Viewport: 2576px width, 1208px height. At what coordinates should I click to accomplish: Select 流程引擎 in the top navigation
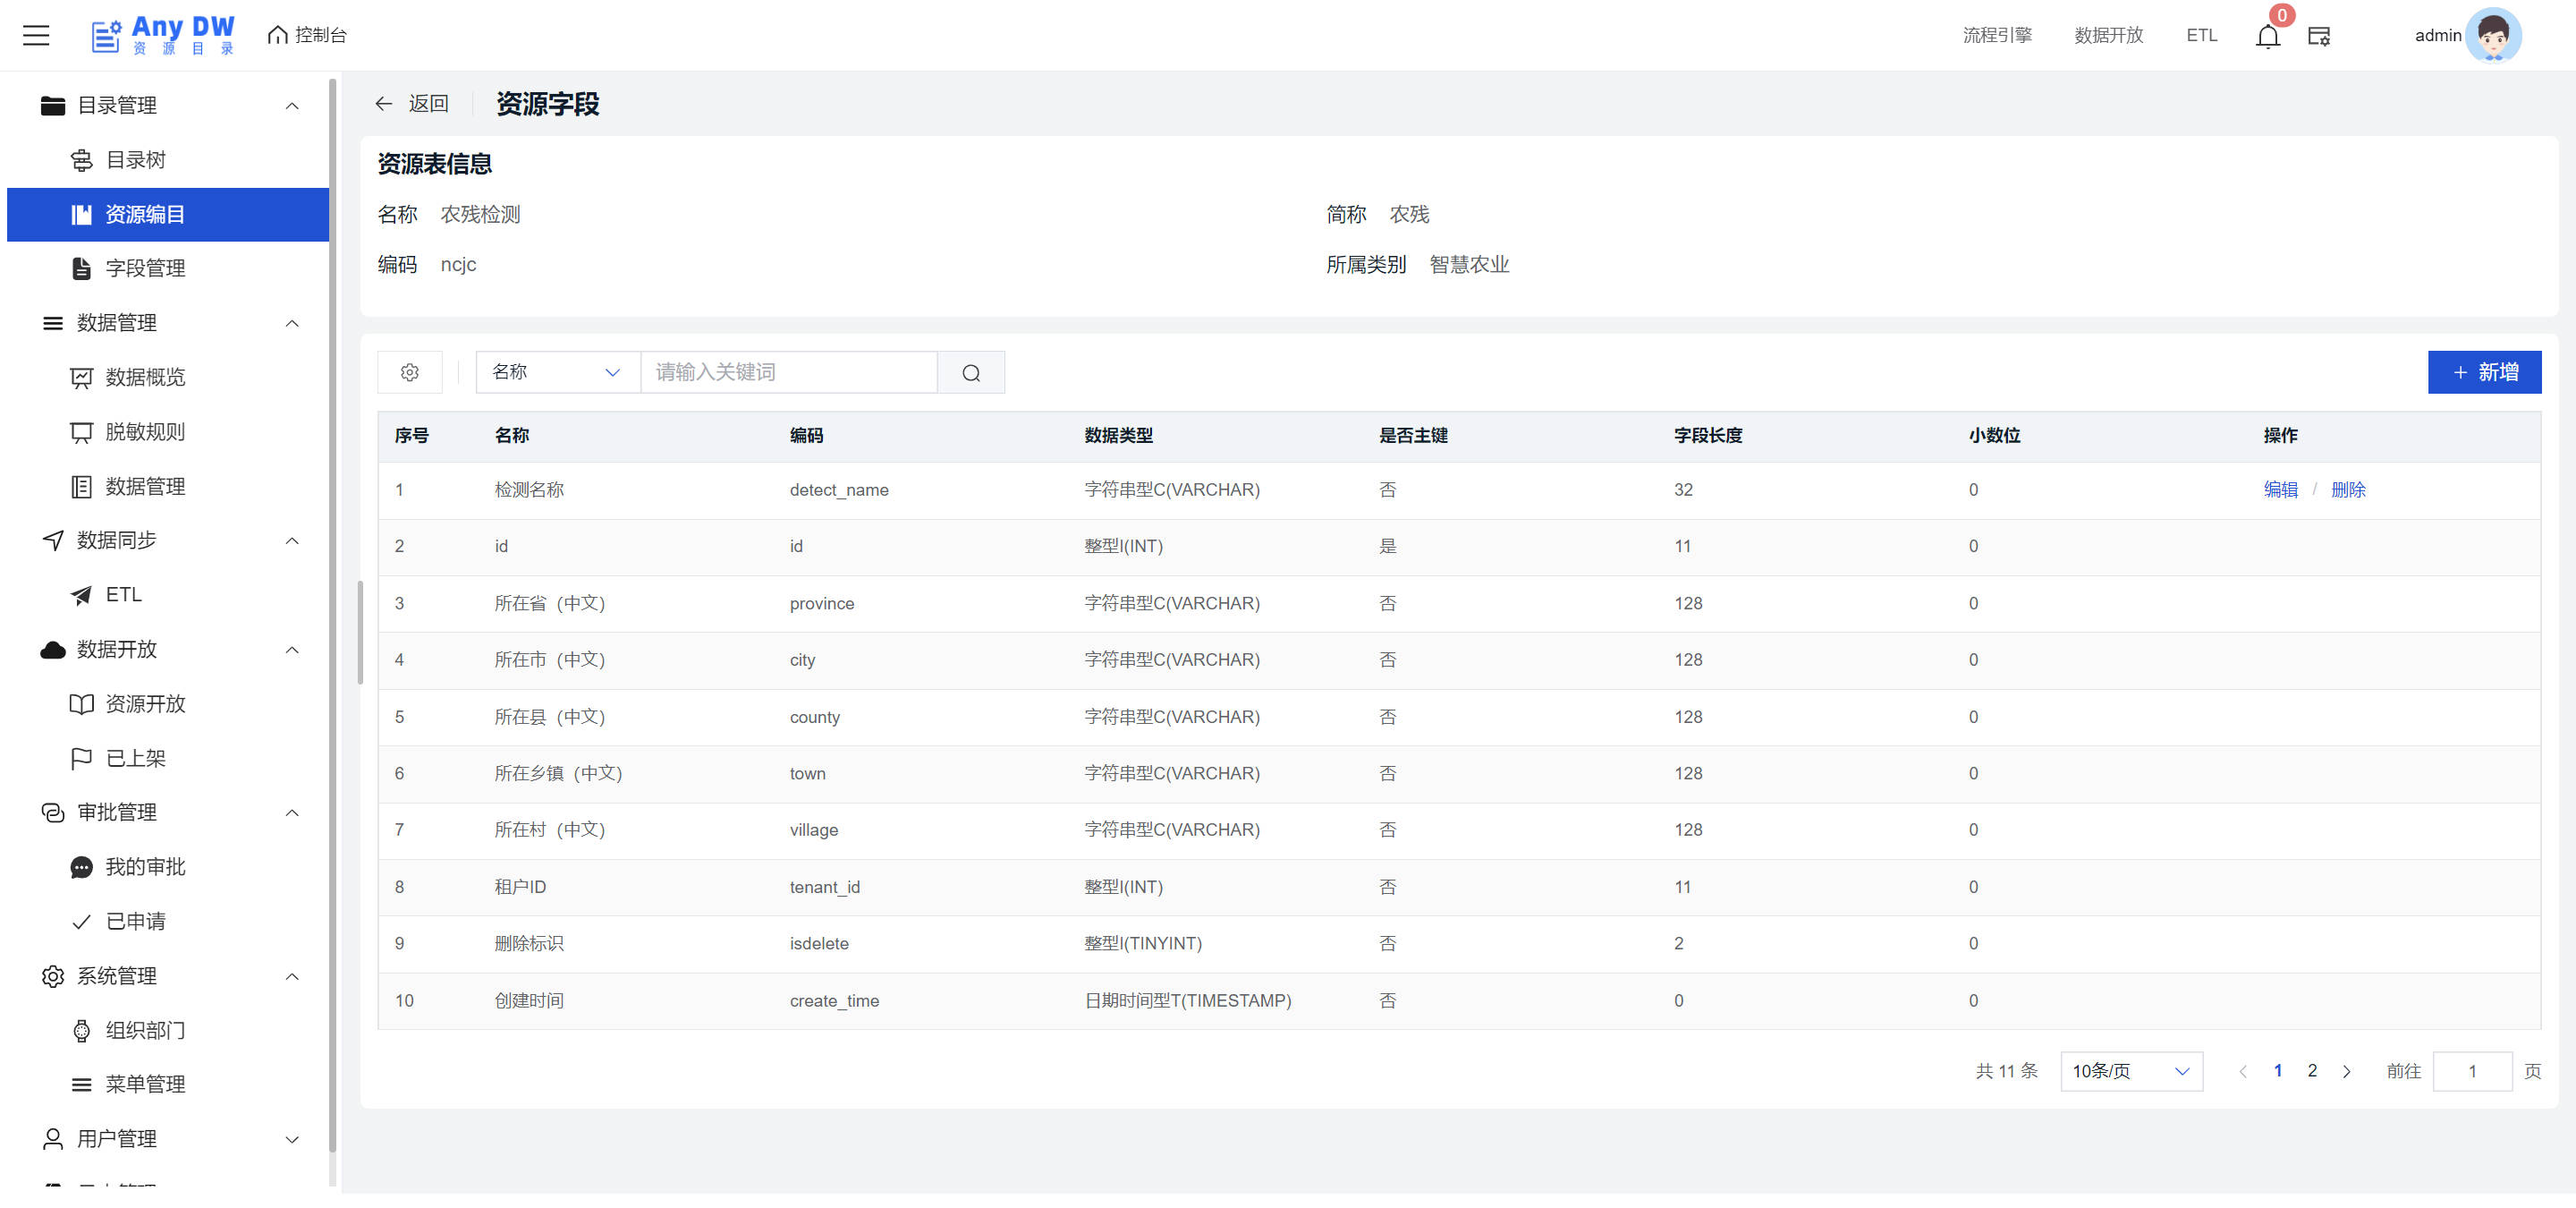pyautogui.click(x=1996, y=35)
